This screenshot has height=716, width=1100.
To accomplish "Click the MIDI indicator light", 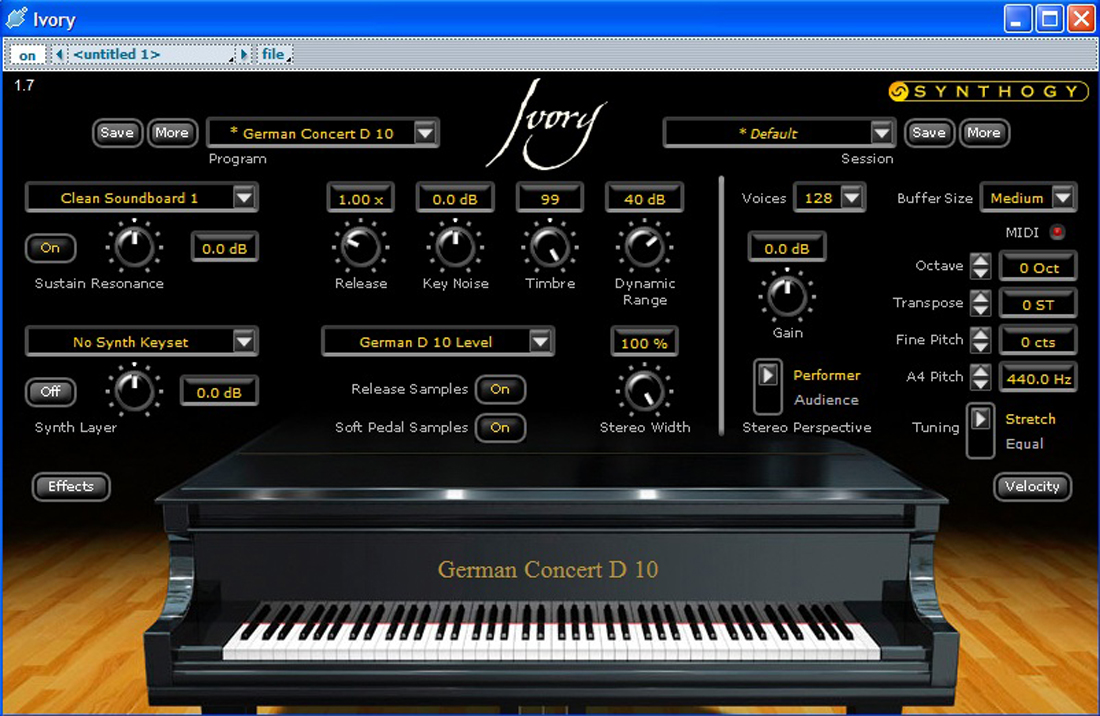I will pyautogui.click(x=1059, y=231).
